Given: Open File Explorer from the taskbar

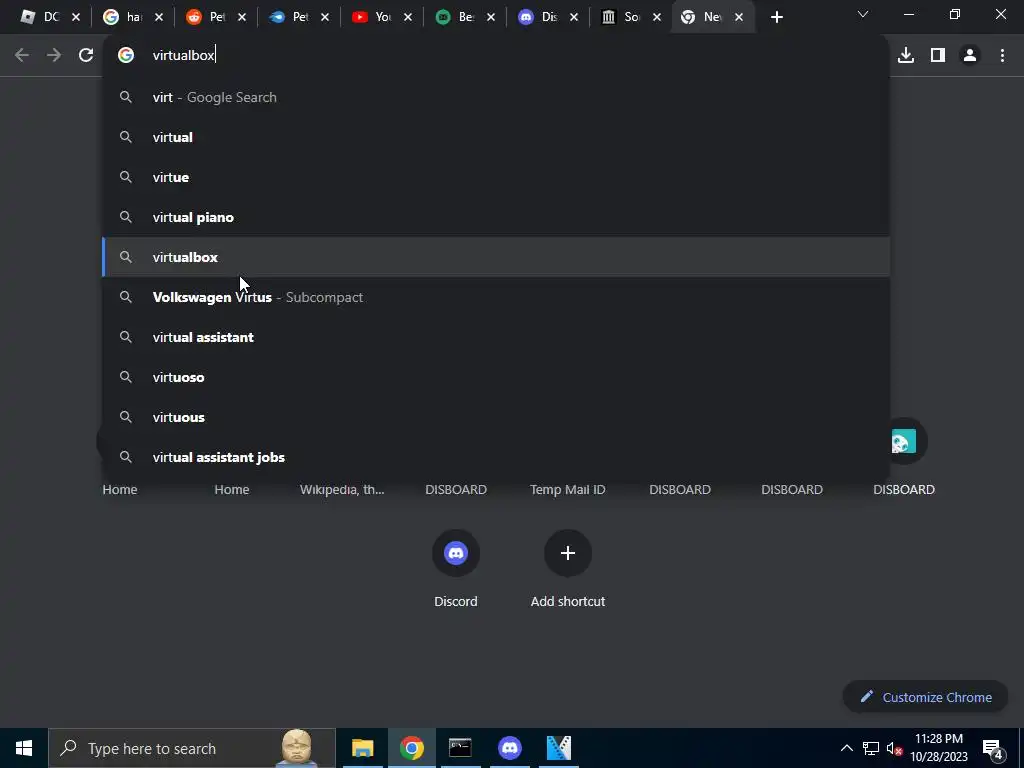Looking at the screenshot, I should (x=362, y=748).
